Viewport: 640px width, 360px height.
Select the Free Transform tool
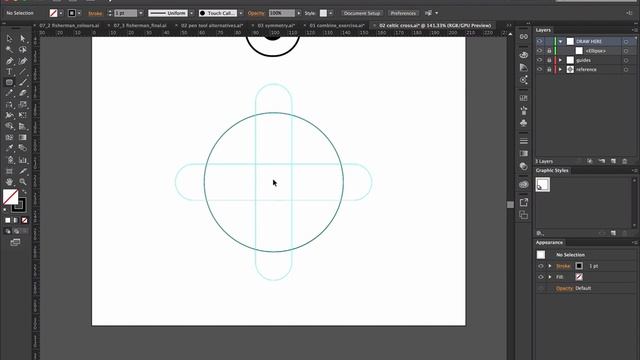23,116
